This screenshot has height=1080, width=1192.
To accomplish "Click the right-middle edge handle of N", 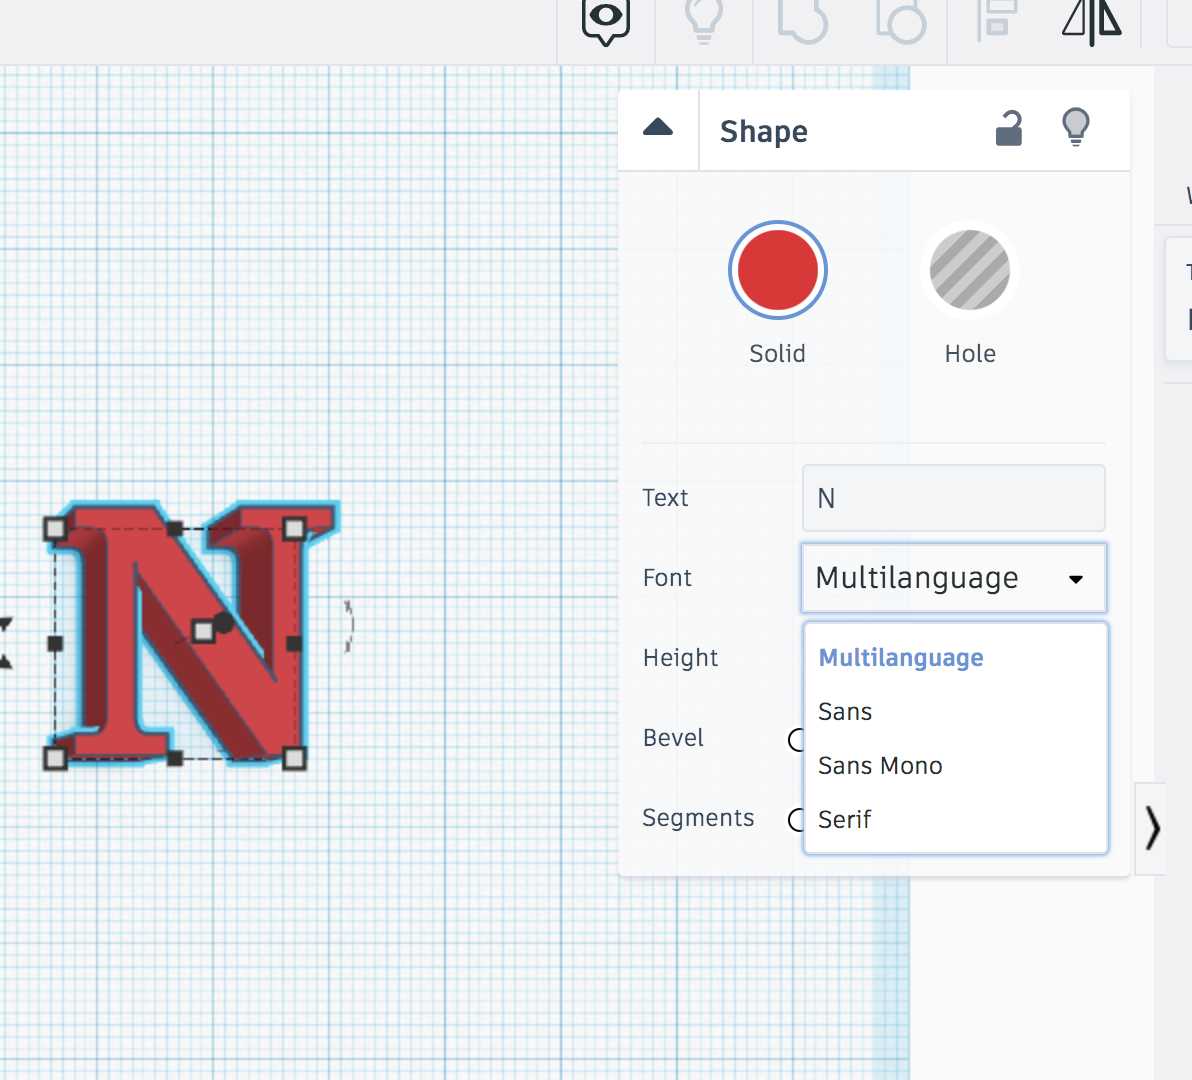I will pos(294,644).
